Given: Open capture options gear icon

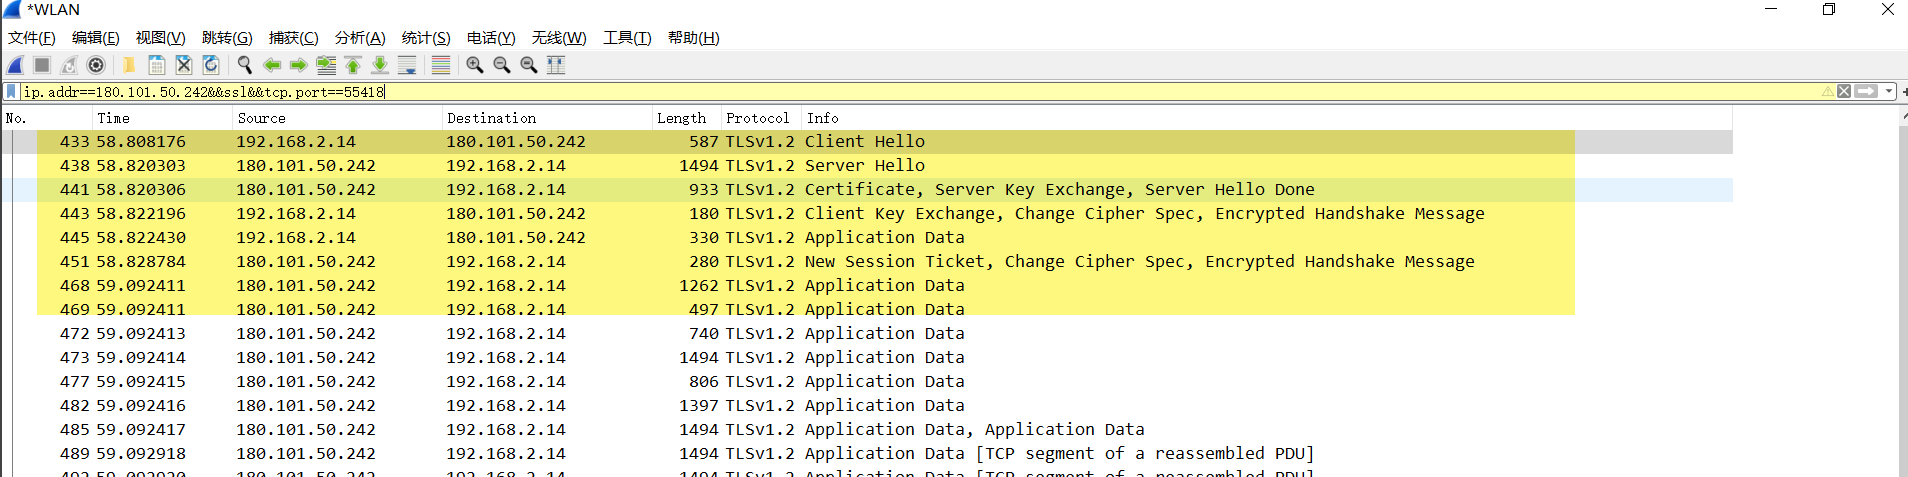Looking at the screenshot, I should click(96, 65).
